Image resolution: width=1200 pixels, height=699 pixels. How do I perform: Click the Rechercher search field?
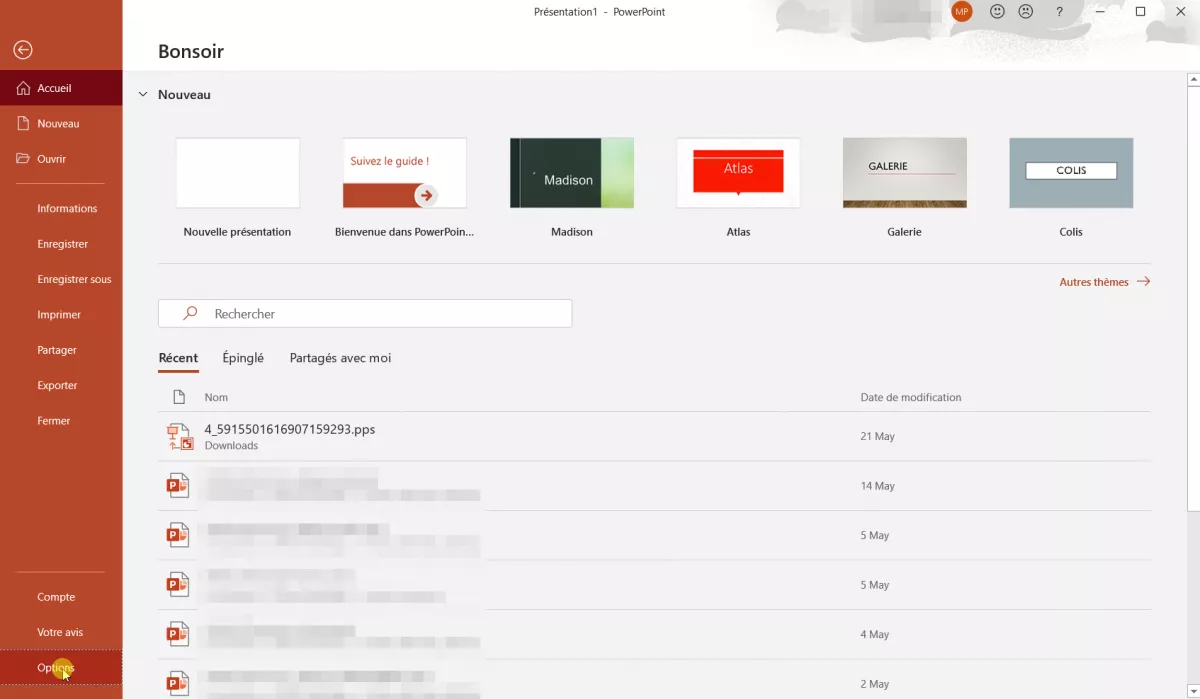coord(365,313)
